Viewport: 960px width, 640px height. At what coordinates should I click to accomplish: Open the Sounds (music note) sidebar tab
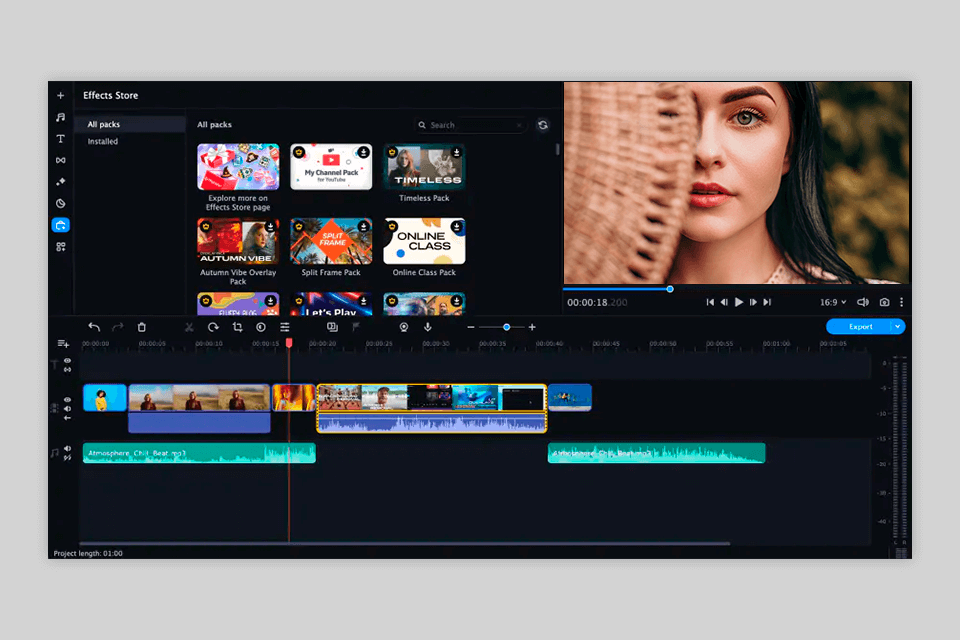click(x=61, y=117)
